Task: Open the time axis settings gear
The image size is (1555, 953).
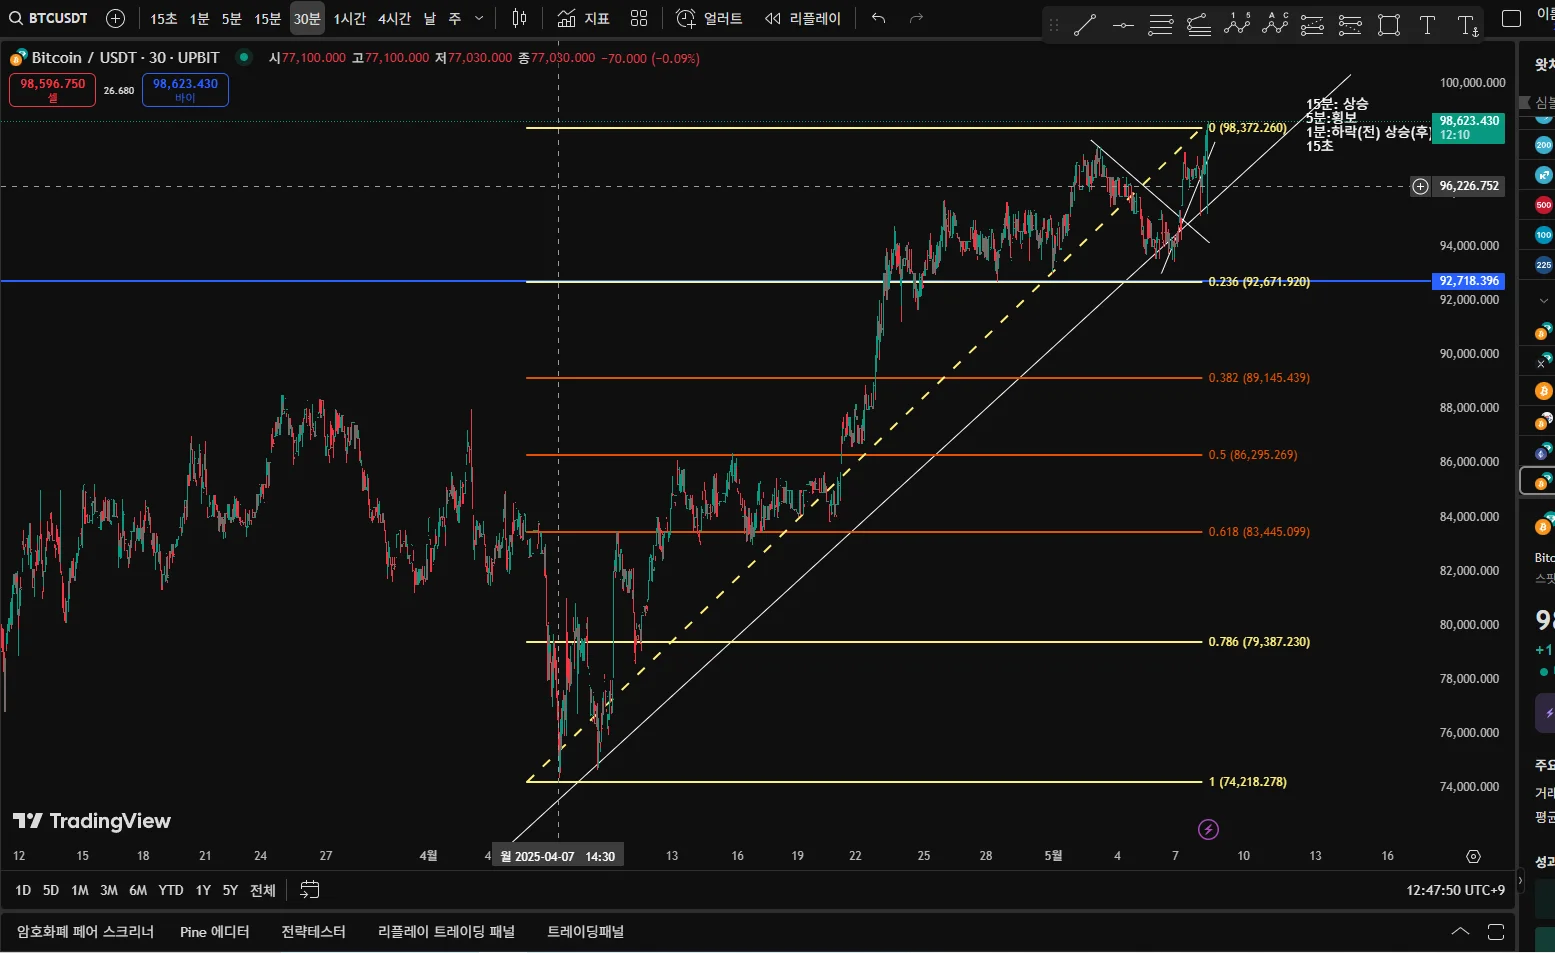Action: 1473,856
